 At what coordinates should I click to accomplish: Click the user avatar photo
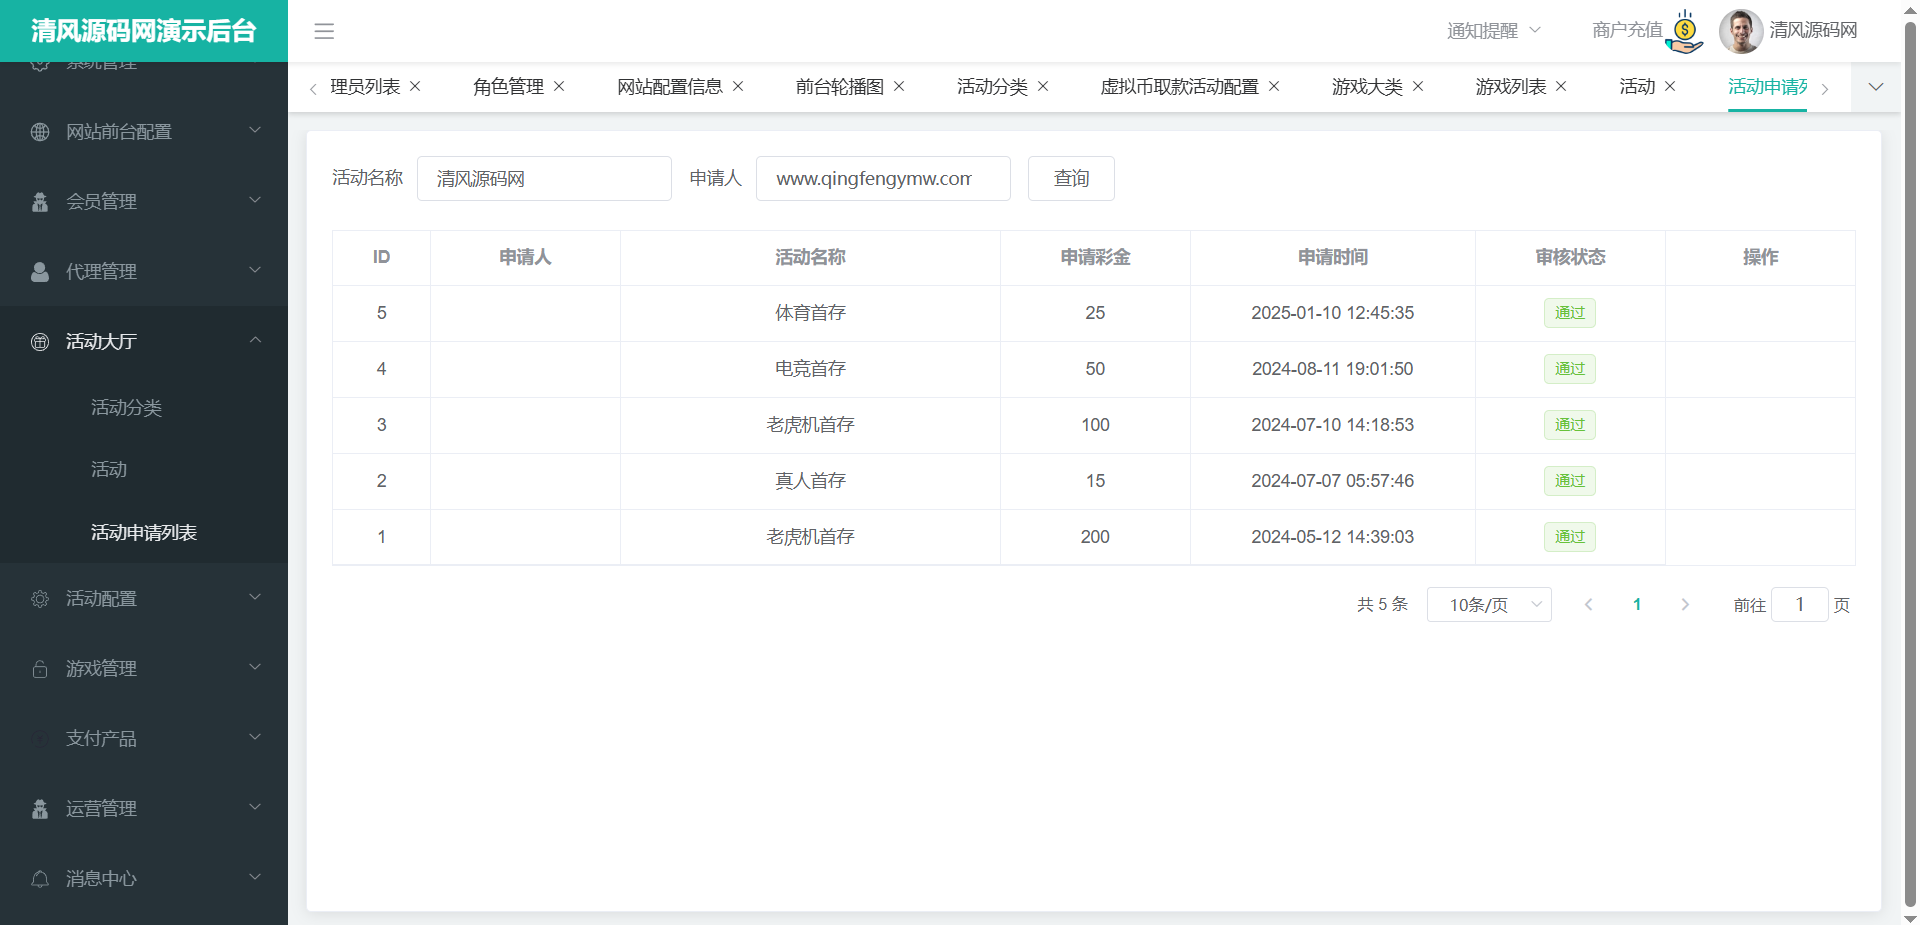(x=1740, y=31)
